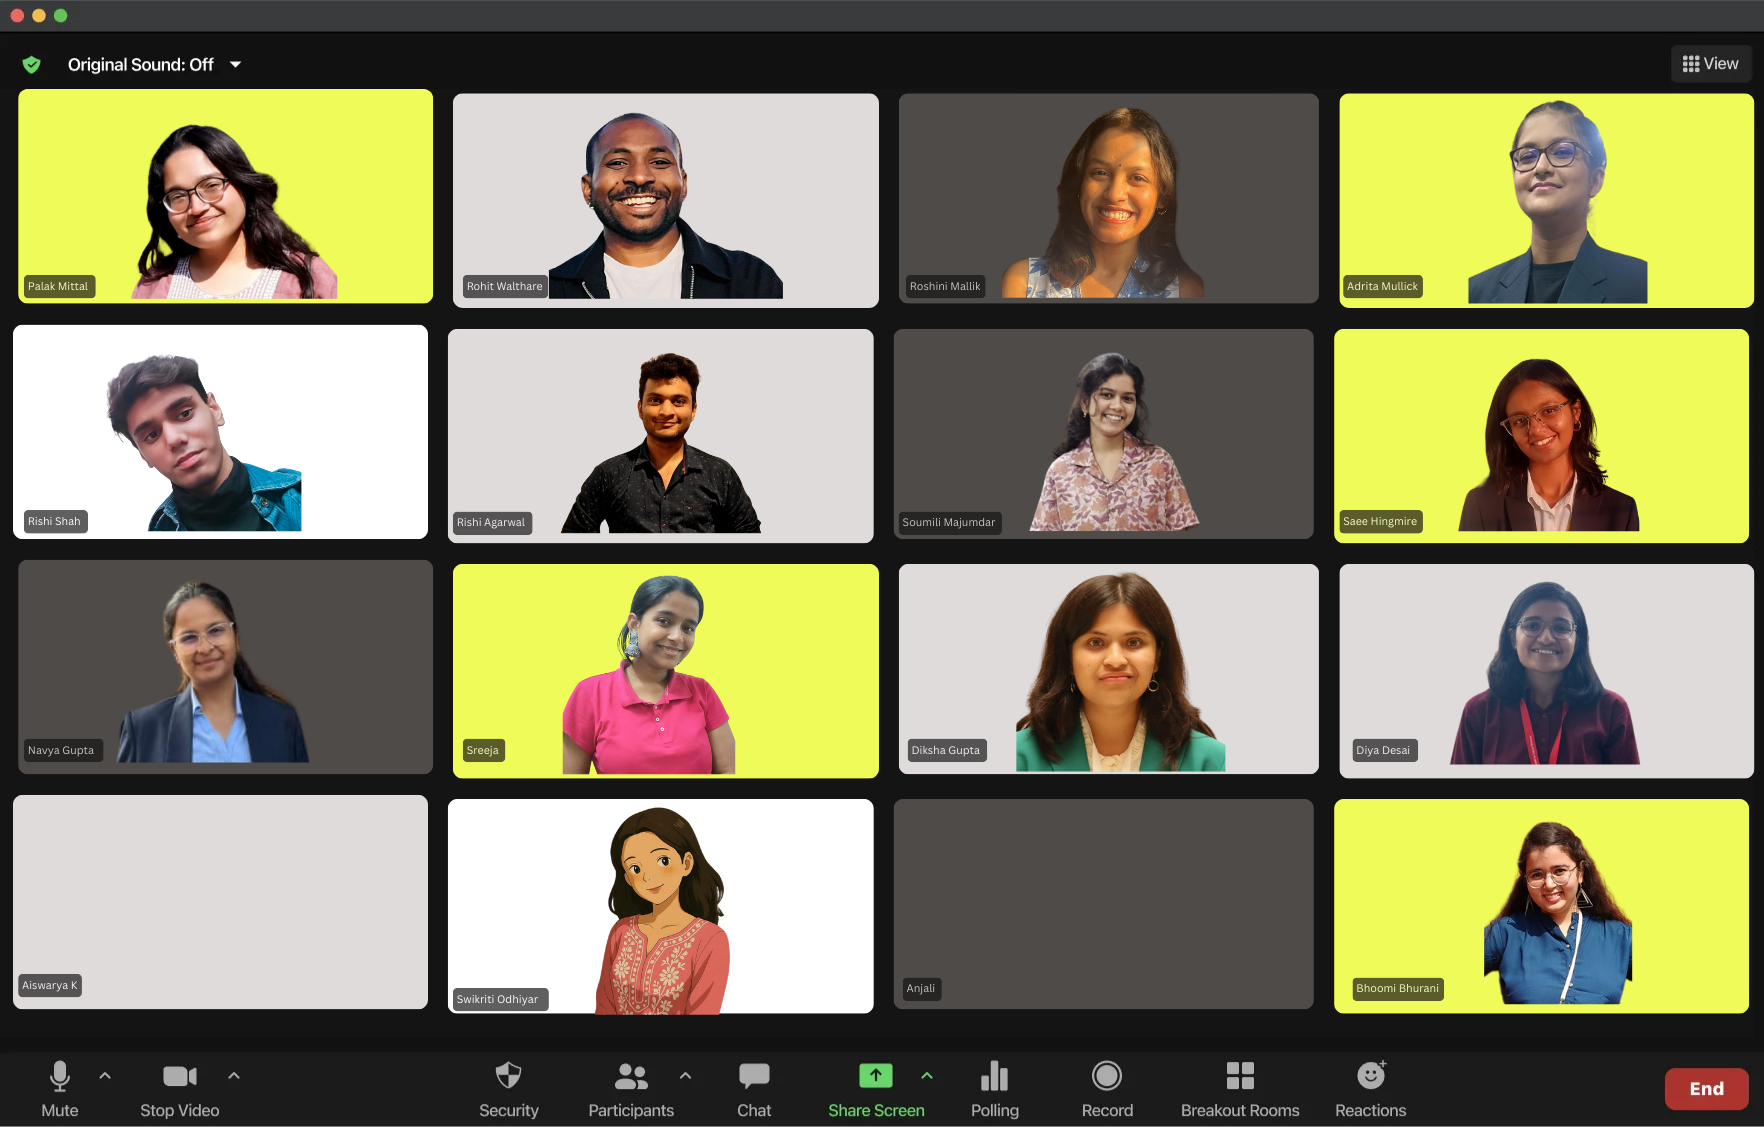
Task: Select Soumili Majumdar's video tile
Action: [x=1104, y=434]
